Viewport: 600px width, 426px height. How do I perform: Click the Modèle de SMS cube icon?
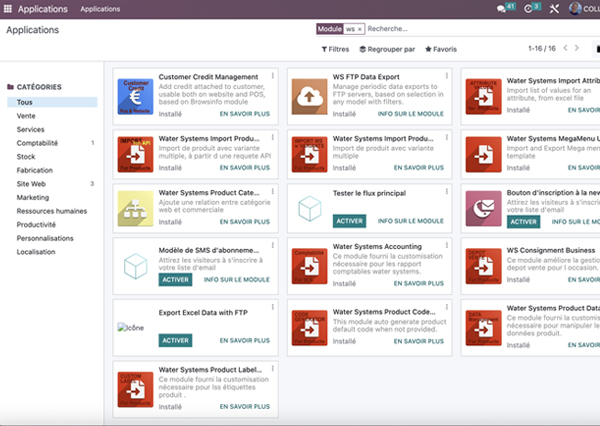point(135,266)
